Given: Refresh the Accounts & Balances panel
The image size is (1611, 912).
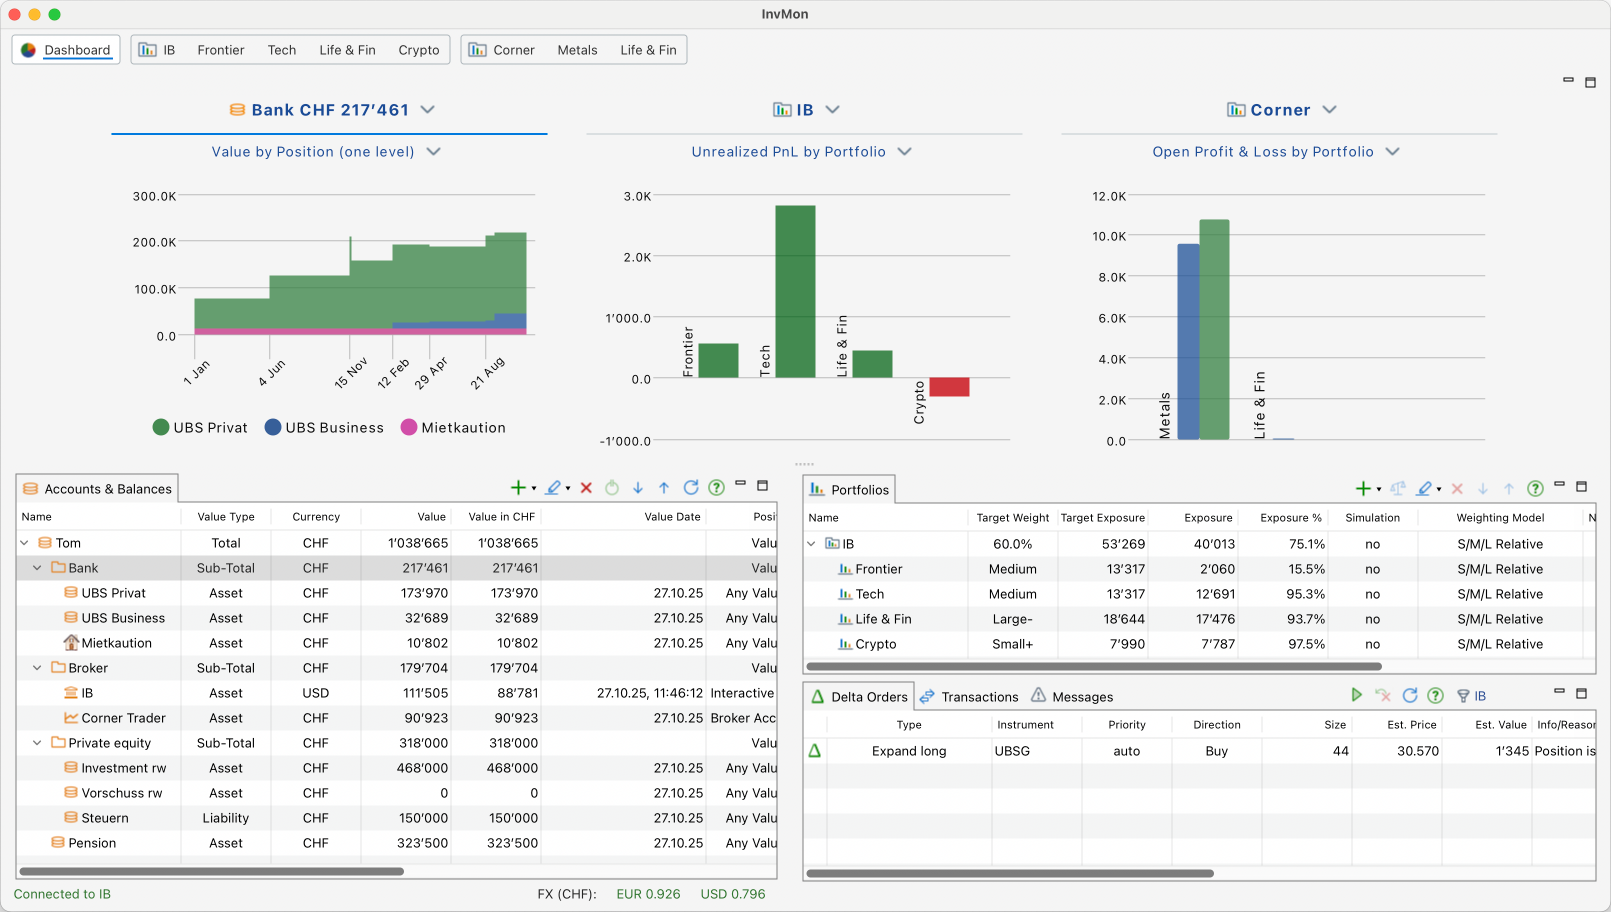Looking at the screenshot, I should click(690, 488).
